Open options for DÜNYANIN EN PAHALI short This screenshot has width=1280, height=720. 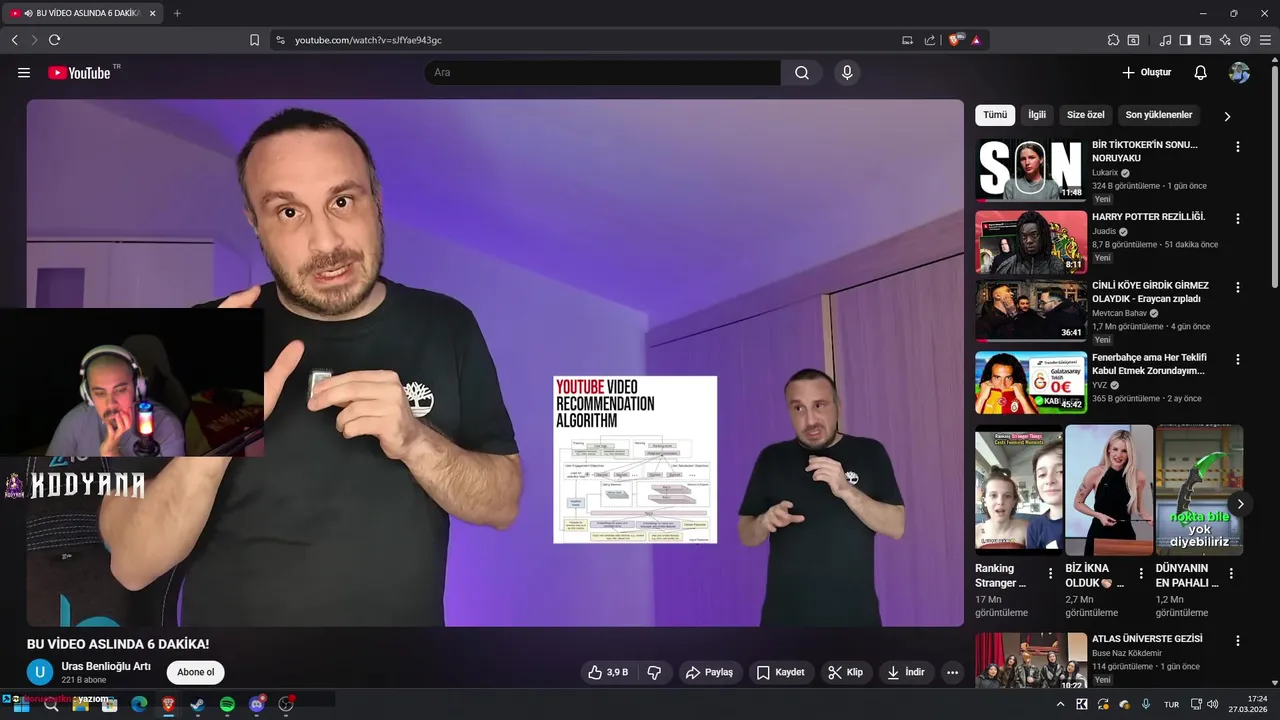click(1231, 574)
